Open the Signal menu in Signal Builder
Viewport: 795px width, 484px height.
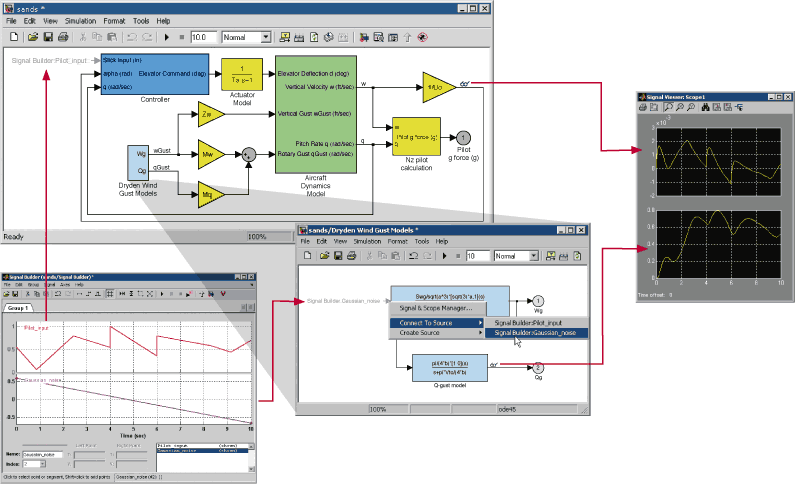(x=49, y=285)
